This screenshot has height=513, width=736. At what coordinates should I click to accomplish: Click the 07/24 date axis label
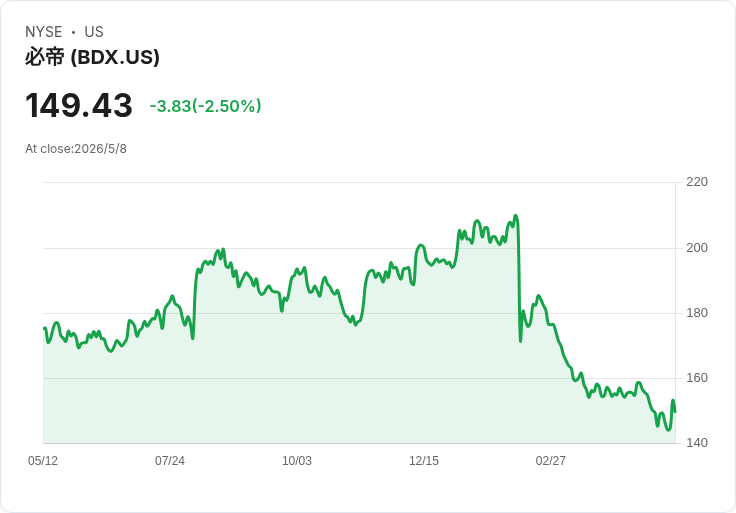click(169, 461)
